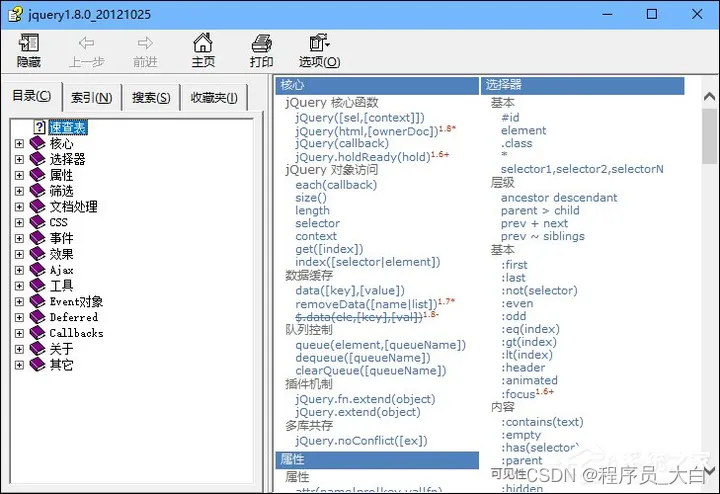Expand the Callbacks tree node
Image resolution: width=720 pixels, height=494 pixels.
19,333
